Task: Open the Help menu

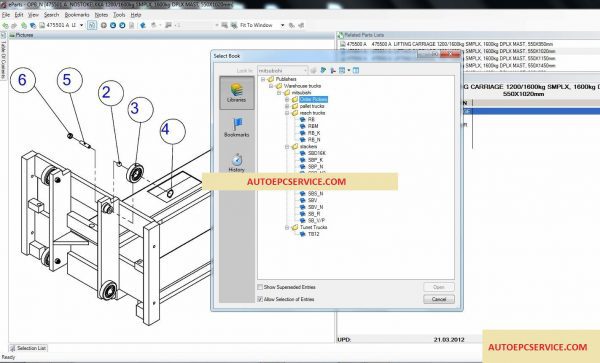Action: click(136, 15)
